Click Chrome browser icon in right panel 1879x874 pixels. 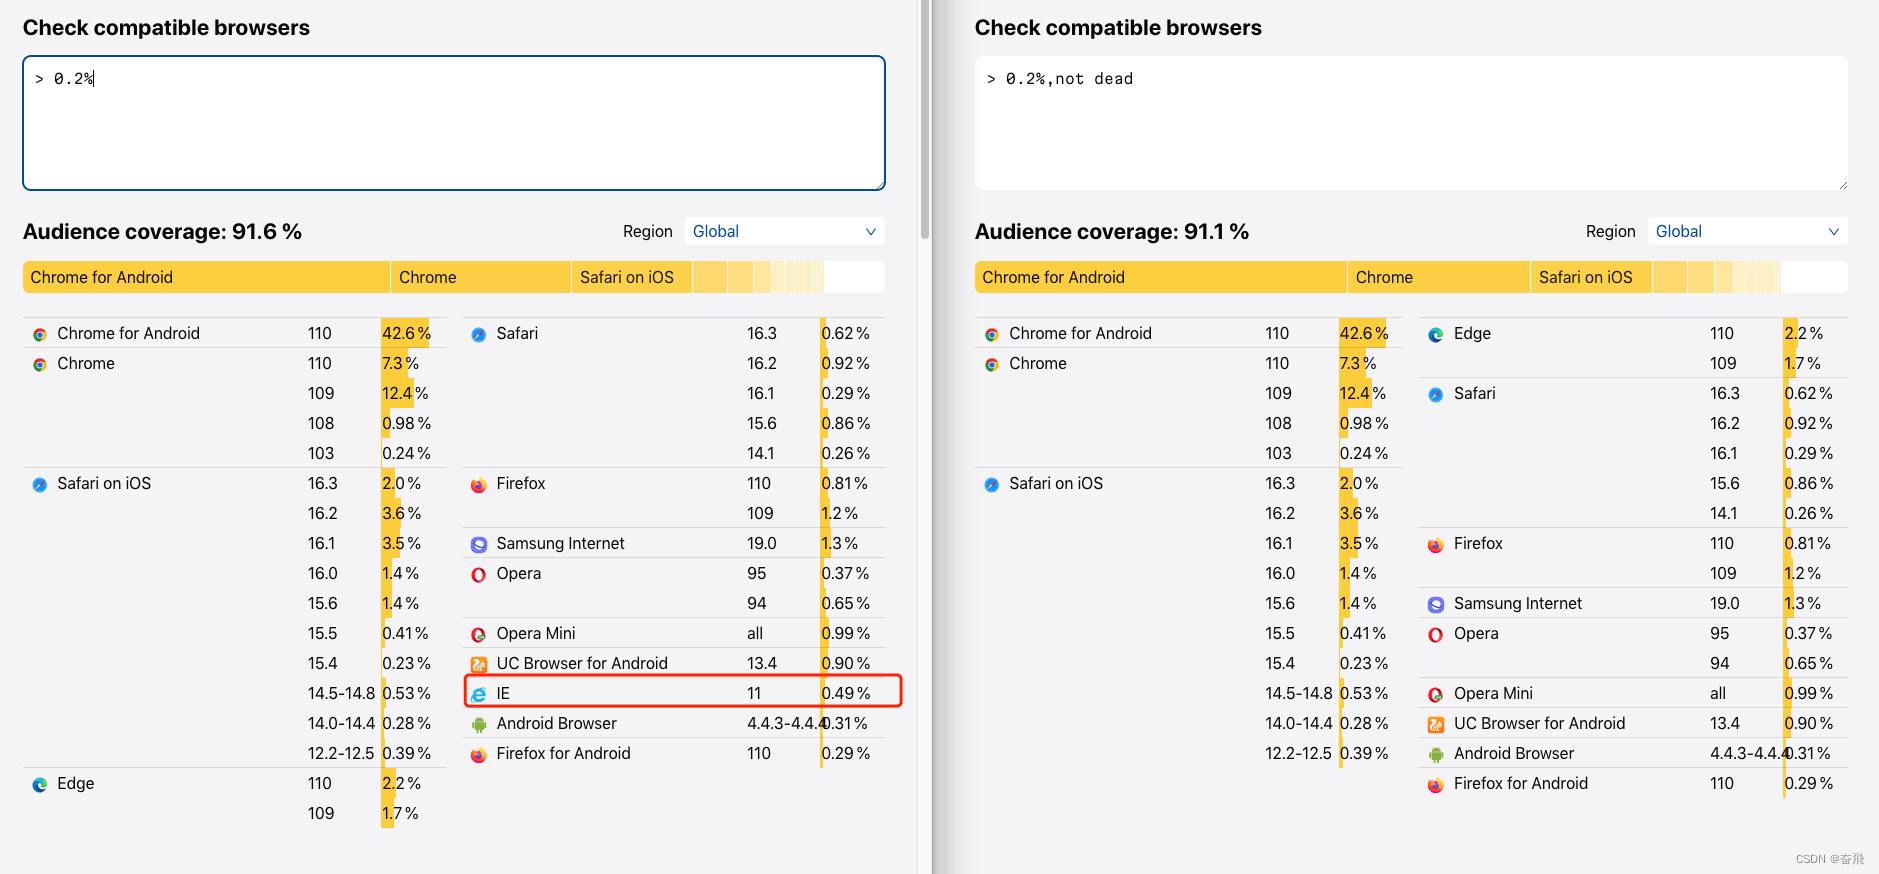(x=992, y=365)
